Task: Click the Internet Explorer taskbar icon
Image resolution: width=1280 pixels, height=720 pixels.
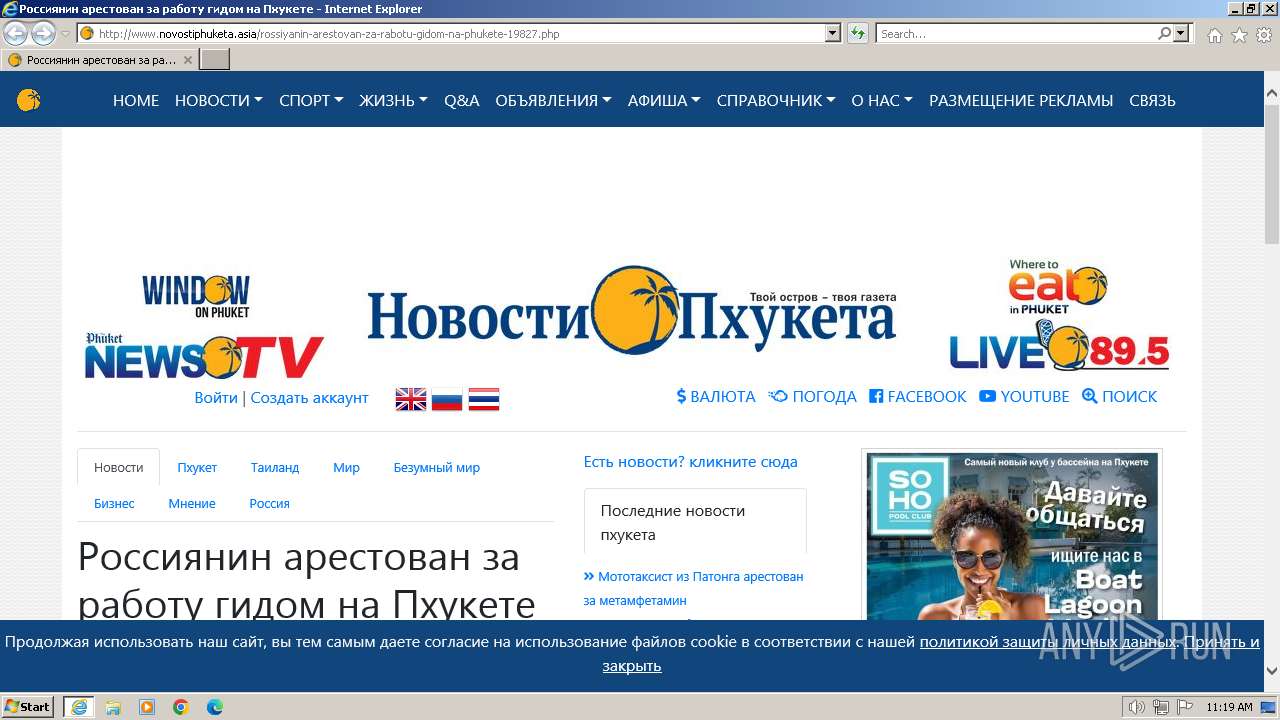Action: pos(79,707)
